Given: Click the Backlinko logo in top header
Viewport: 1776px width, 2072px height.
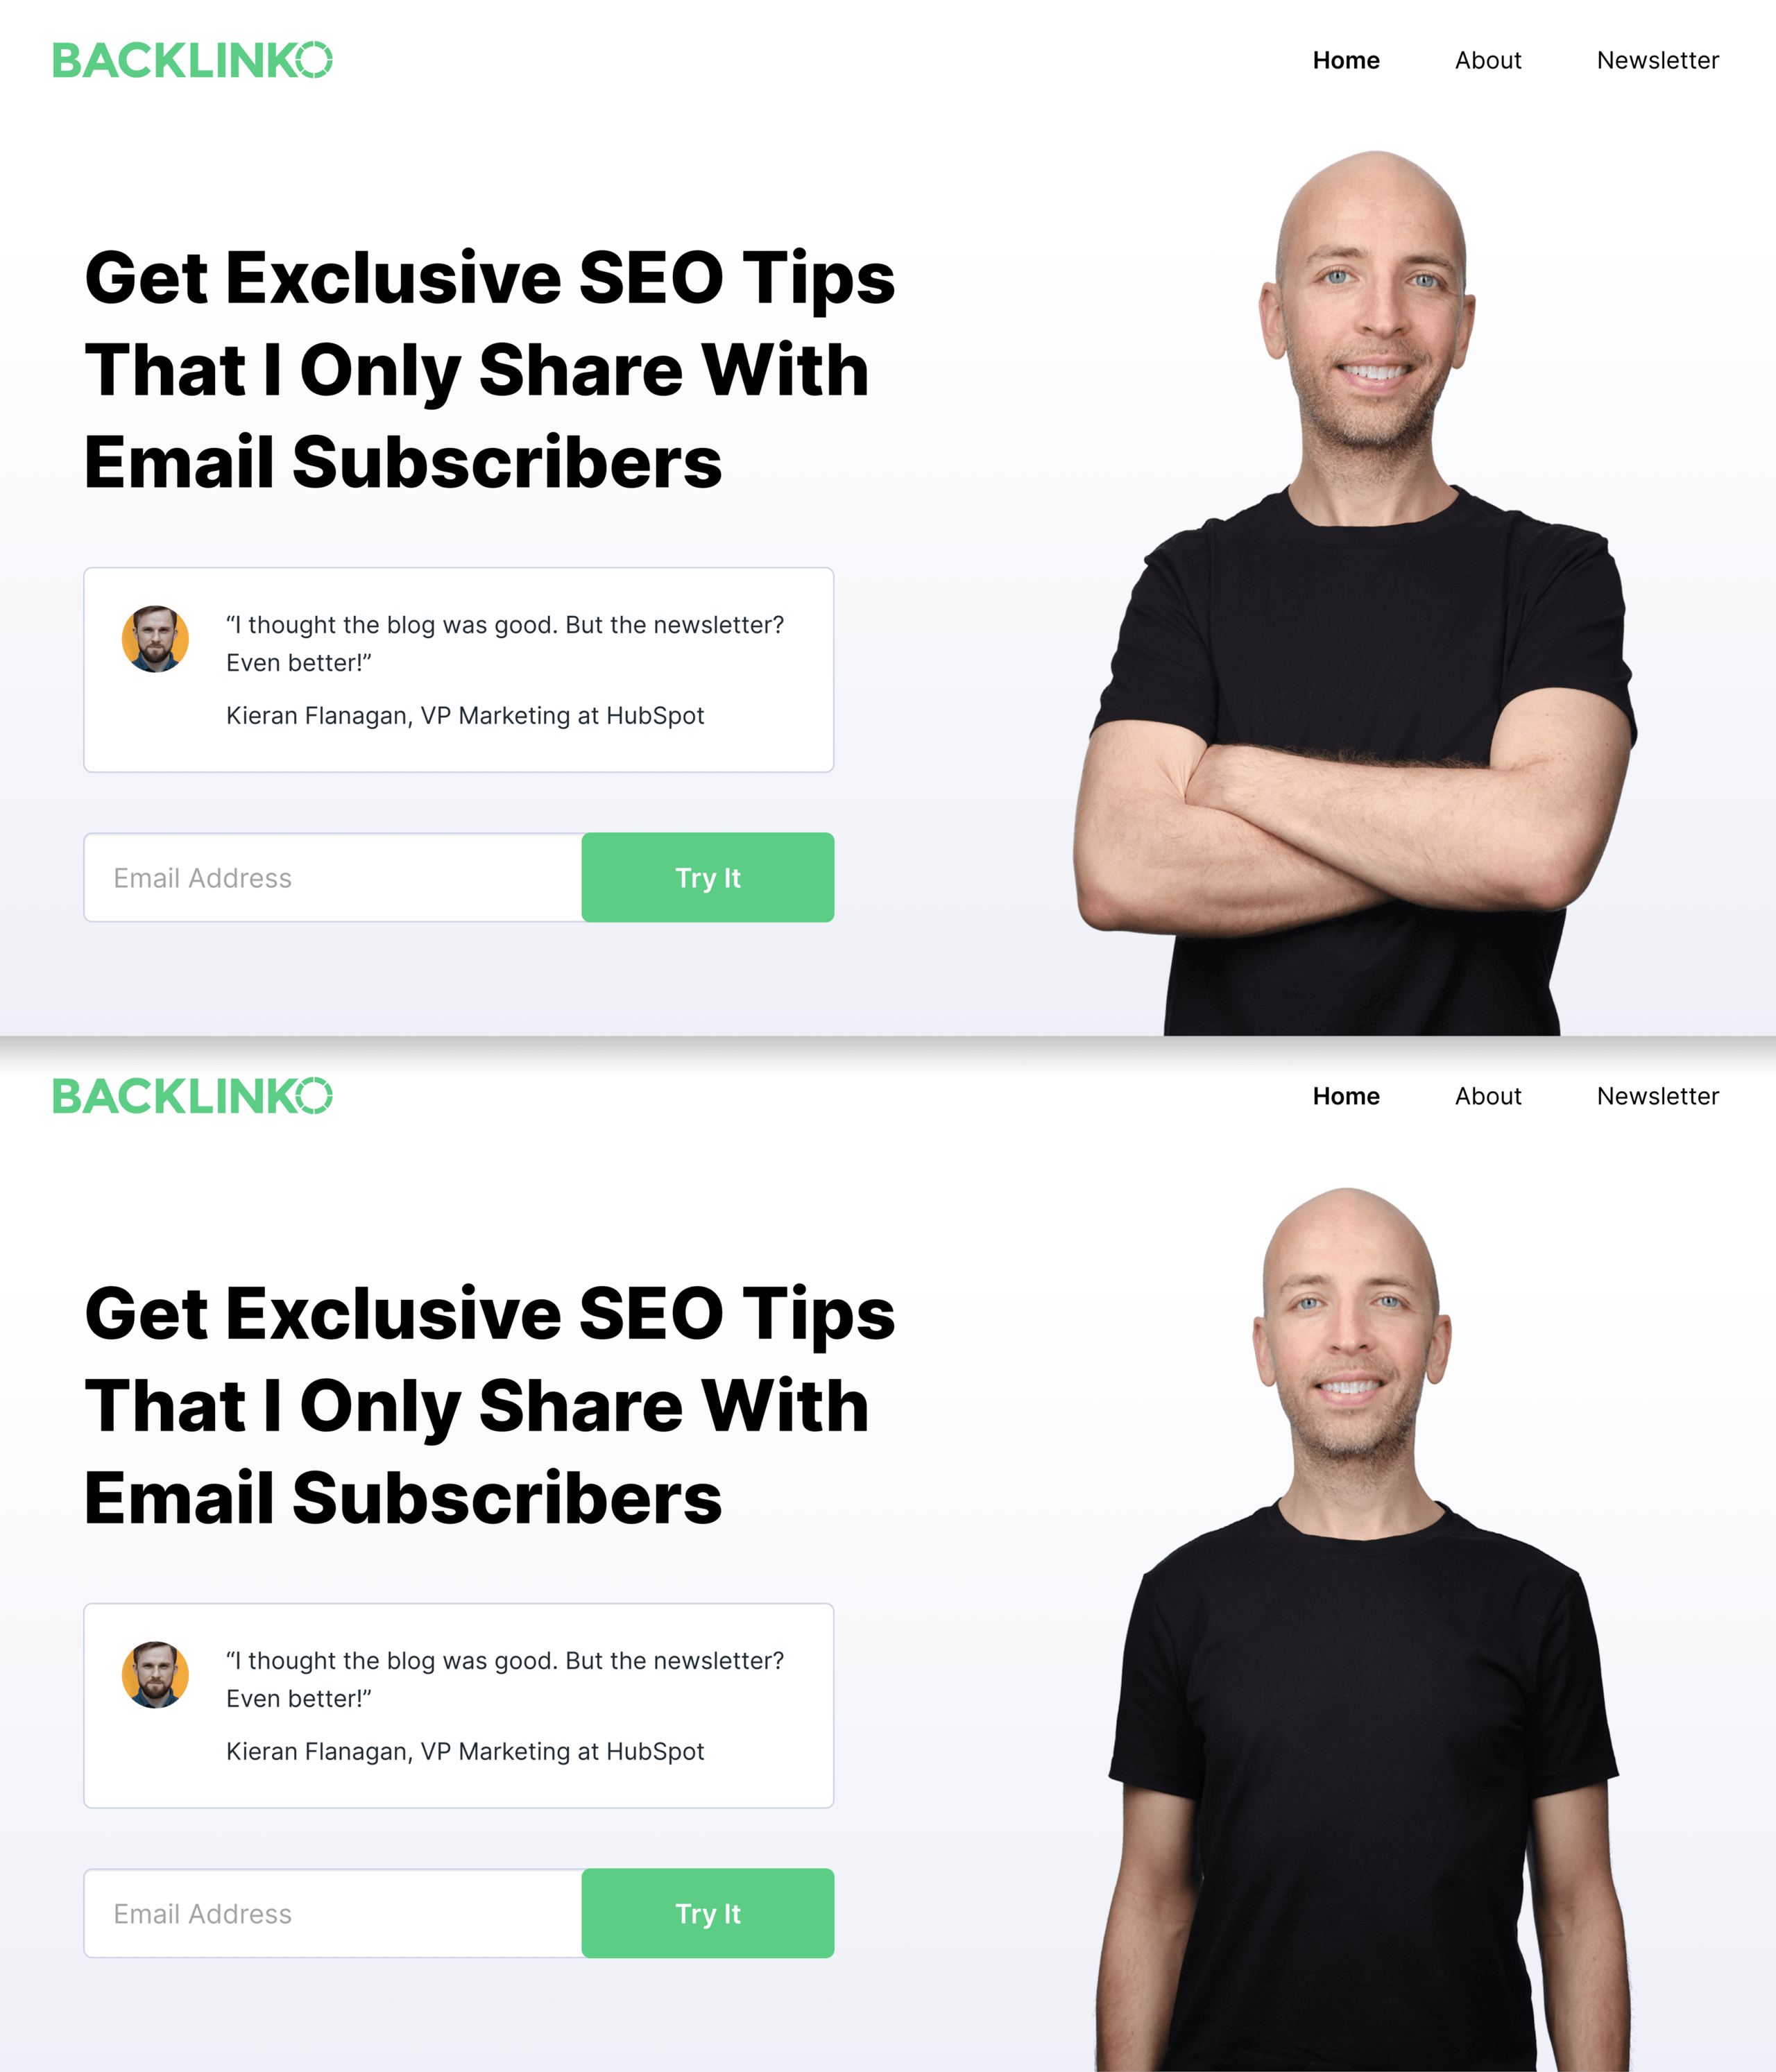Looking at the screenshot, I should (x=194, y=60).
